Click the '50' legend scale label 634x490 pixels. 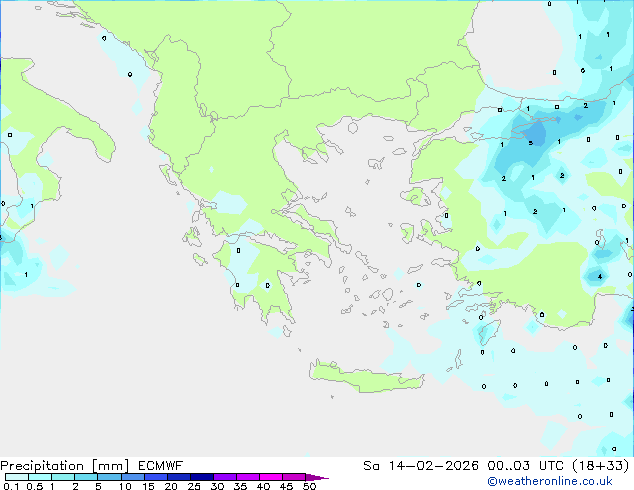310,486
